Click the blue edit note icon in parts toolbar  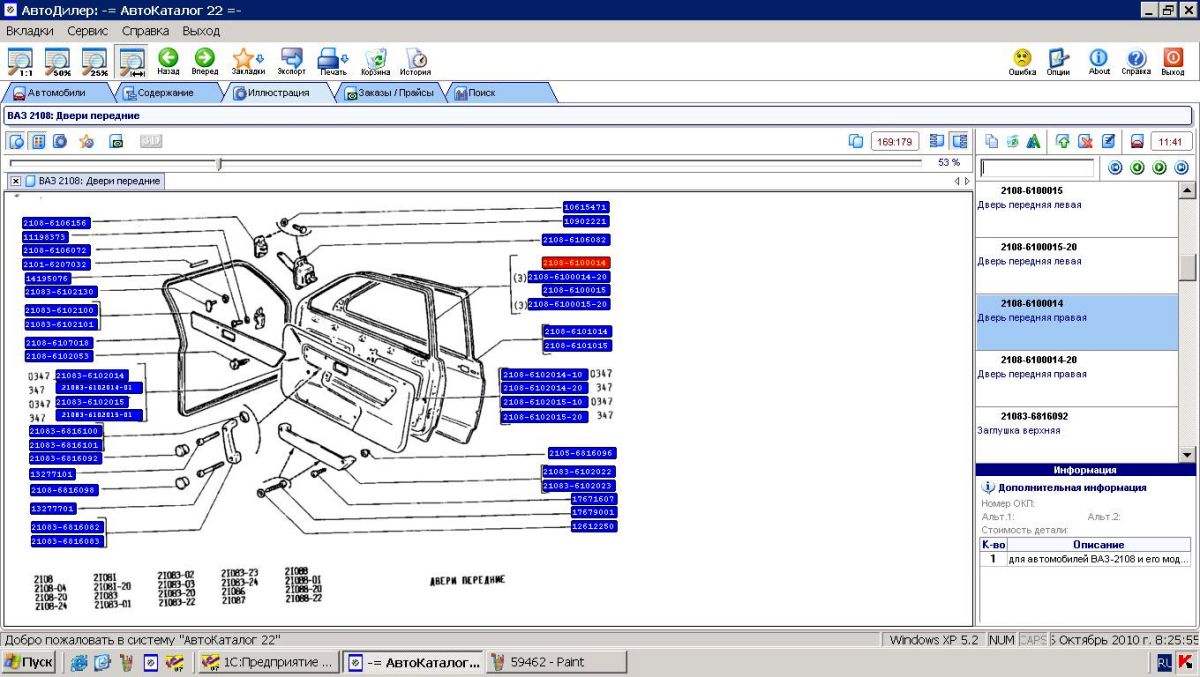click(x=1108, y=141)
